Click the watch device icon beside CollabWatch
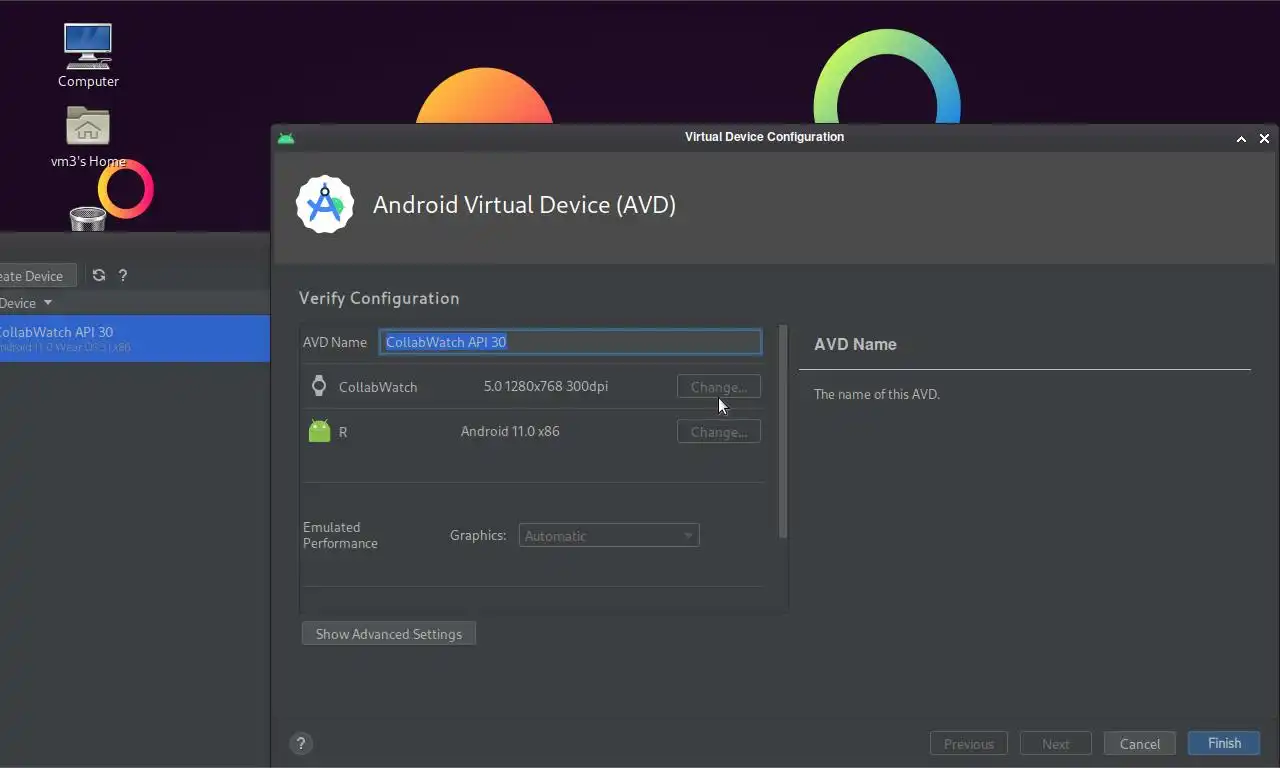Image resolution: width=1280 pixels, height=768 pixels. [x=319, y=386]
